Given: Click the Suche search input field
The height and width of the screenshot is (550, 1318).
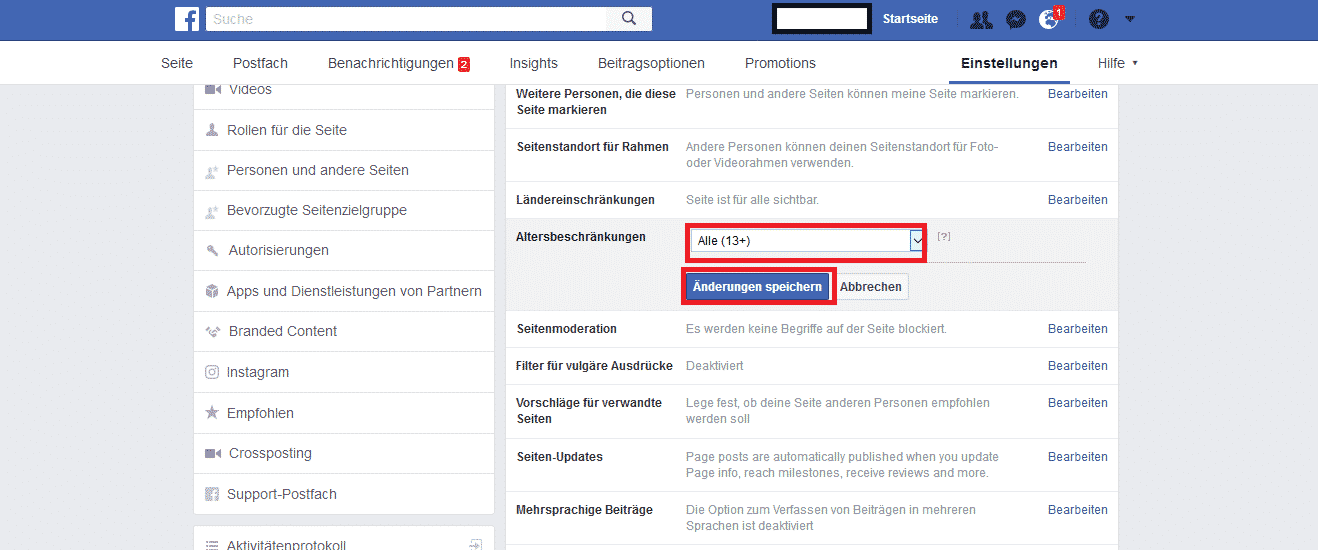Looking at the screenshot, I should 406,19.
